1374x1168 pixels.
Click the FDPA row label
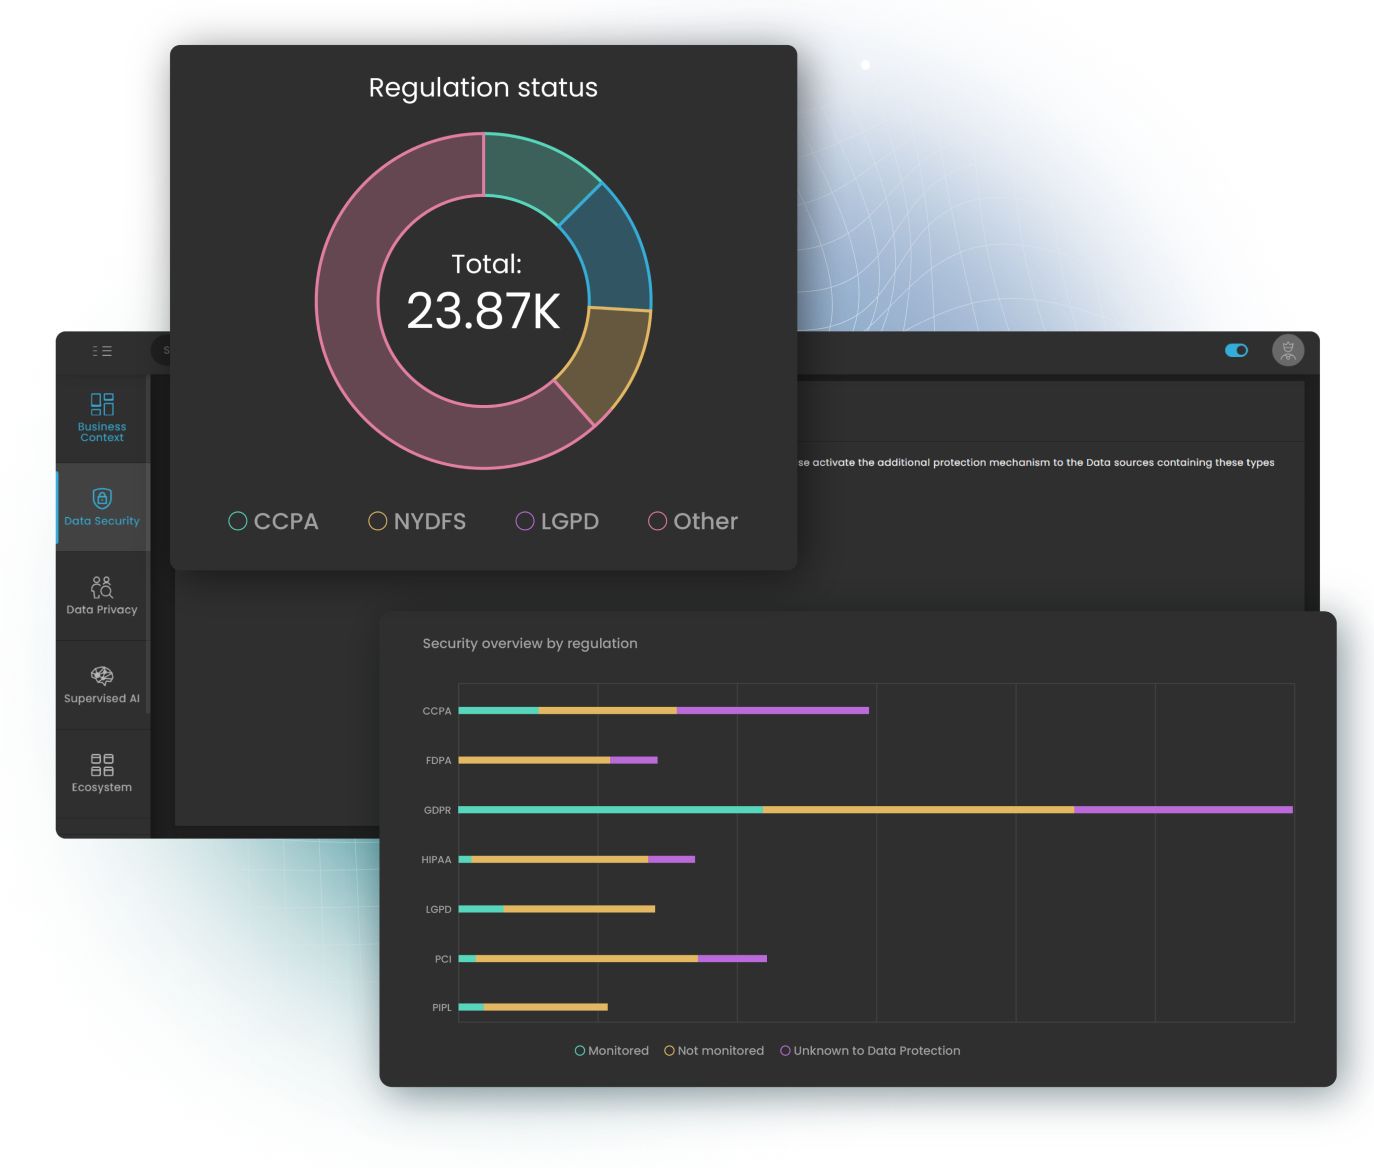(x=438, y=761)
